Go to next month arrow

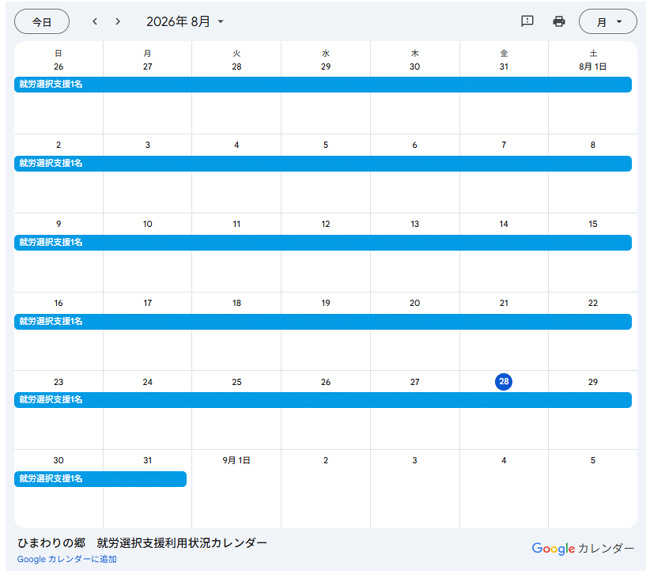pos(118,22)
